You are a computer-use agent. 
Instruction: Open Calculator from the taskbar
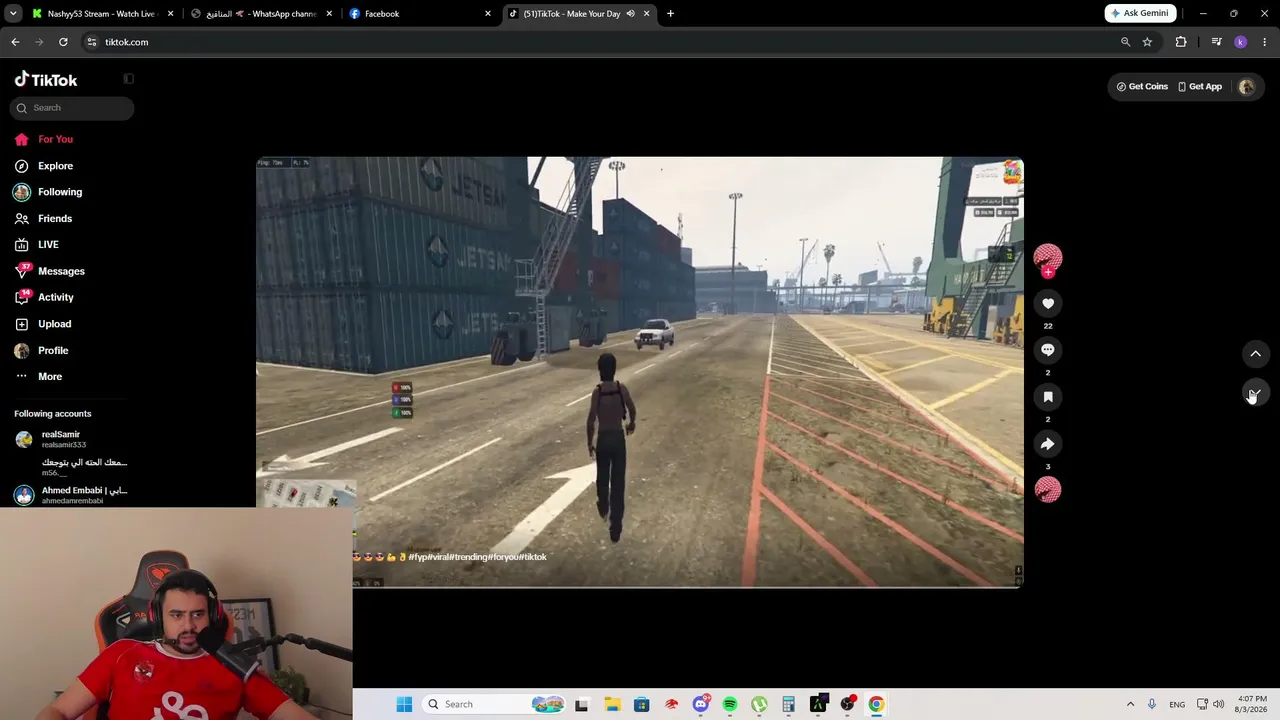click(788, 704)
